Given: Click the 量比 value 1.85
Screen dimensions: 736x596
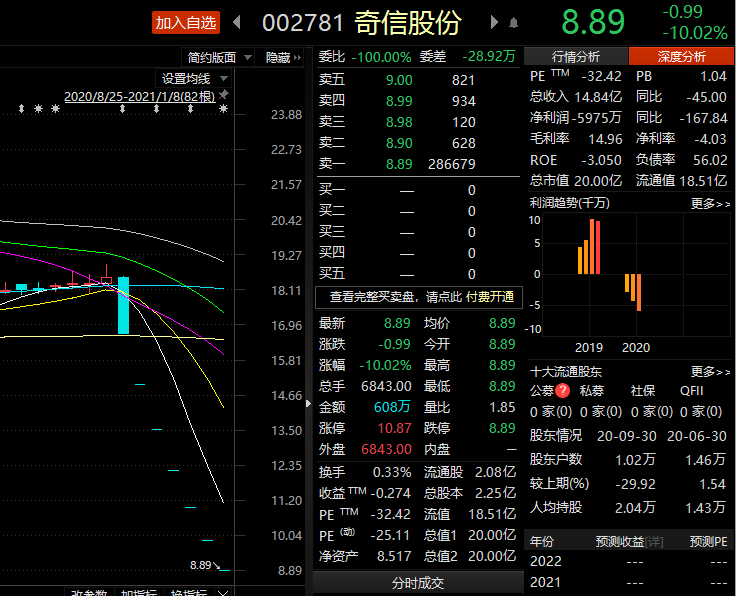Looking at the screenshot, I should (502, 407).
